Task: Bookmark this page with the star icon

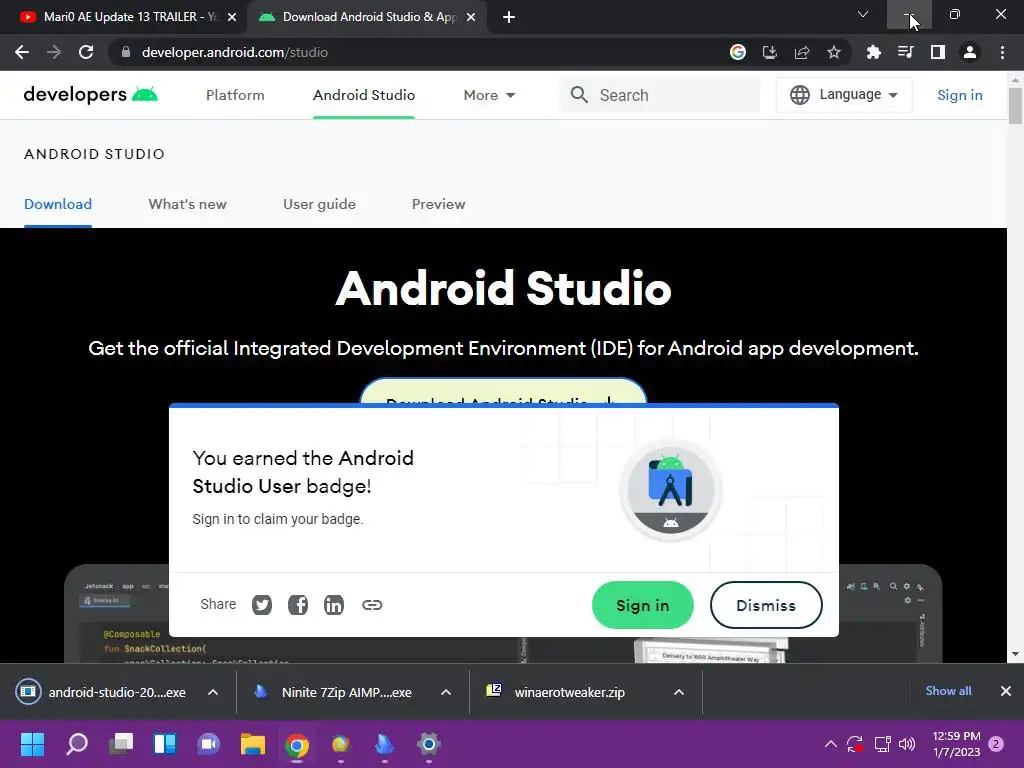Action: pos(834,52)
